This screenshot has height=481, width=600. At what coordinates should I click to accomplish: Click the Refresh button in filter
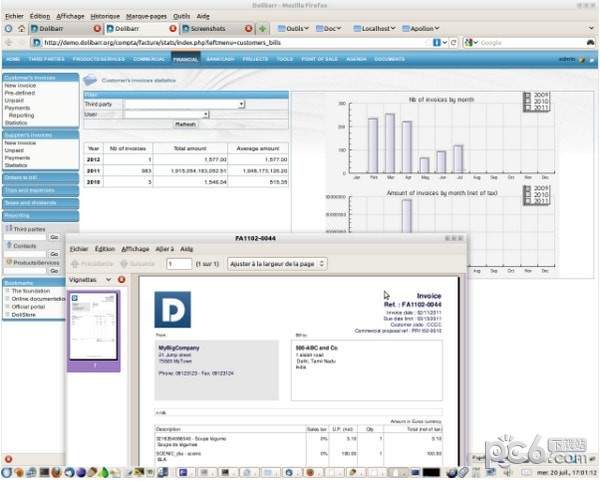point(186,125)
